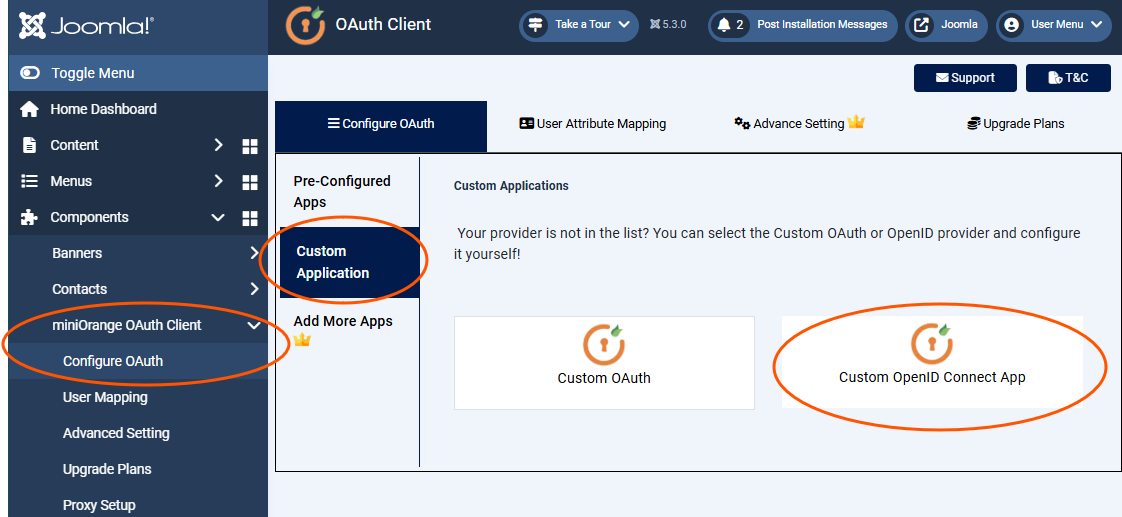Click the Joomla logo in the sidebar header

(86, 26)
